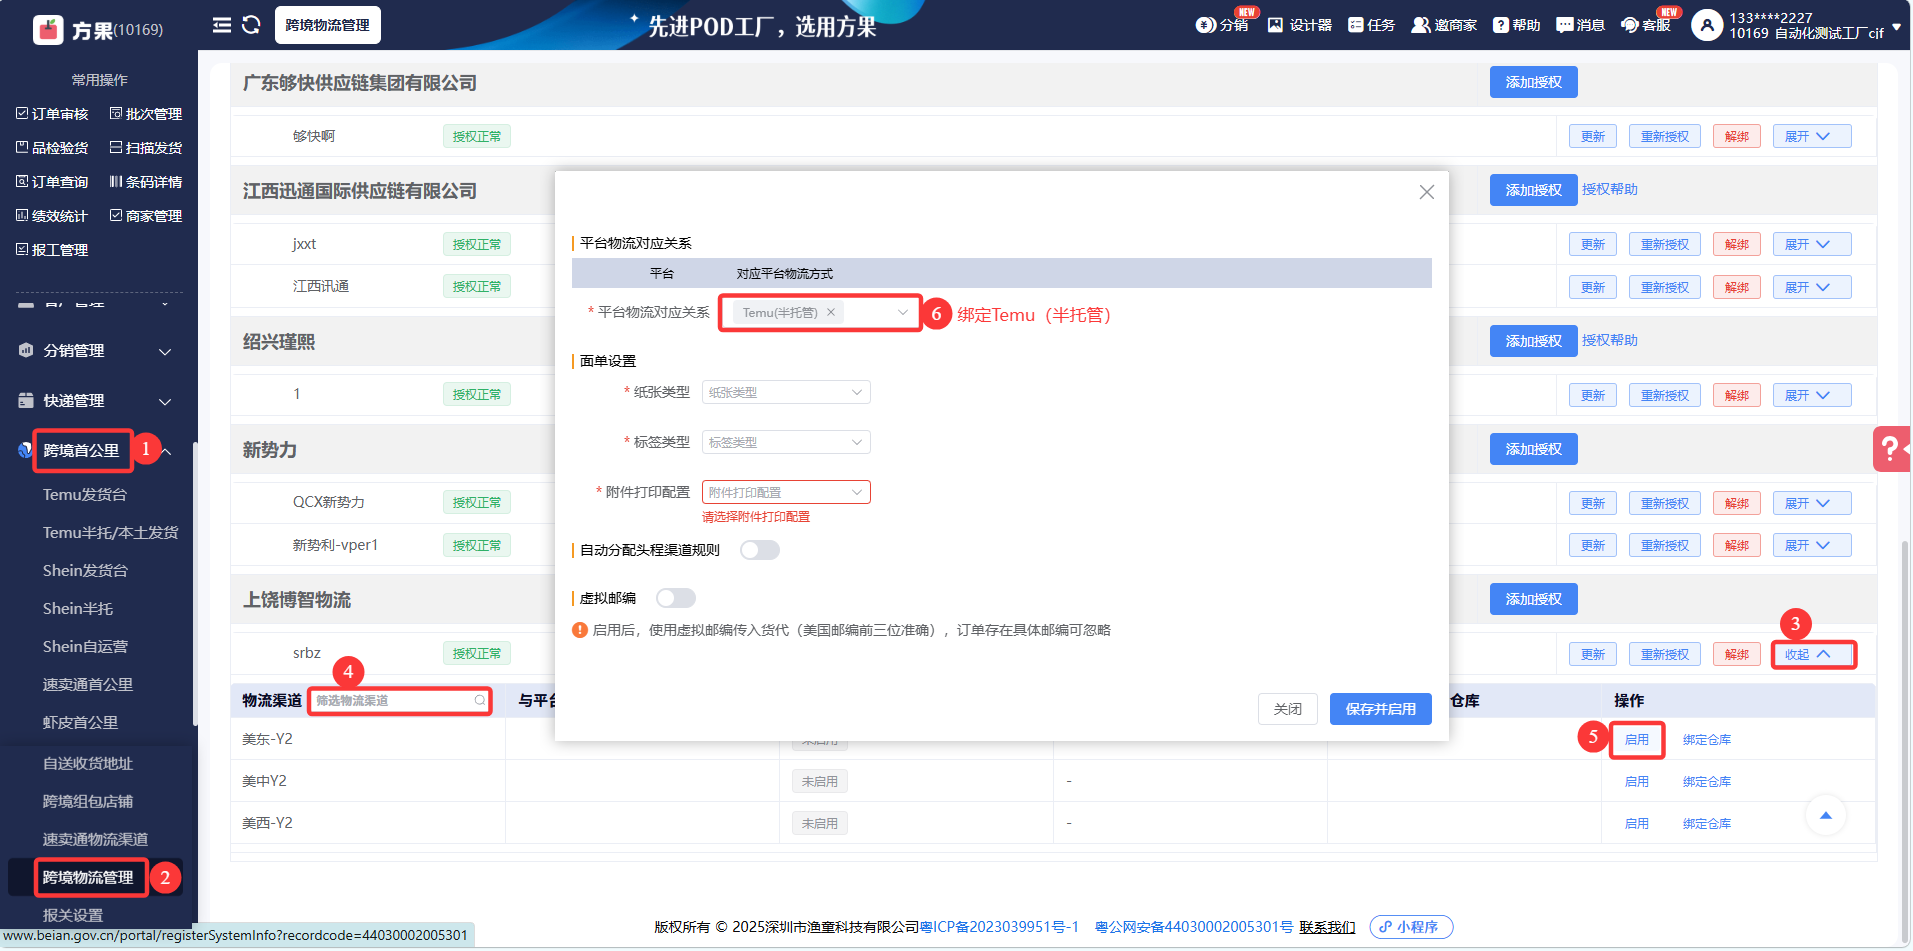Expand the 够快啊 row with 展开
Image resolution: width=1913 pixels, height=951 pixels.
coord(1812,137)
